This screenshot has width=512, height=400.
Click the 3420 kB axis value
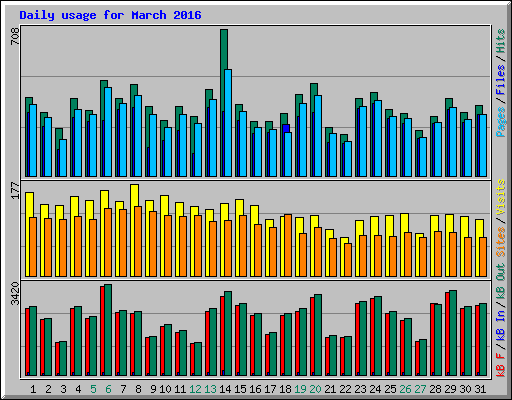tap(15, 293)
